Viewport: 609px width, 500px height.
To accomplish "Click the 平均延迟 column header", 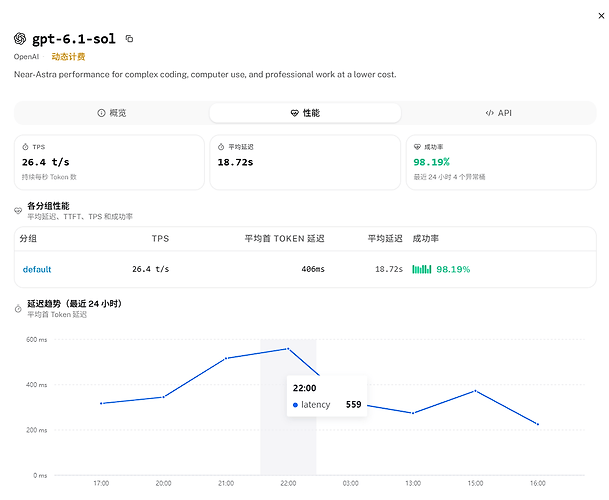I will pos(385,239).
